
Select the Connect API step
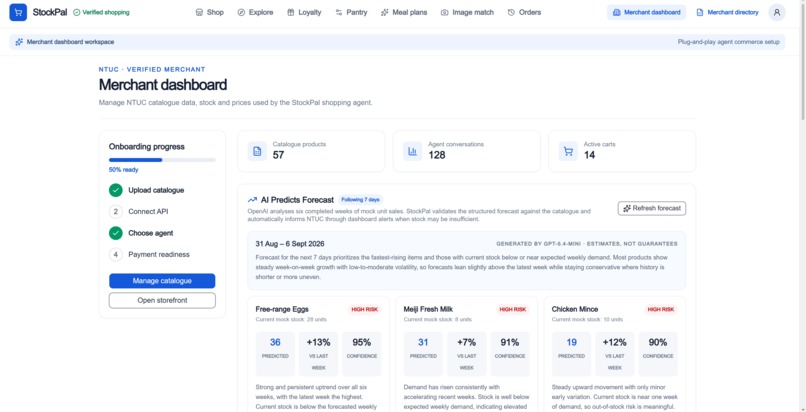pos(148,212)
